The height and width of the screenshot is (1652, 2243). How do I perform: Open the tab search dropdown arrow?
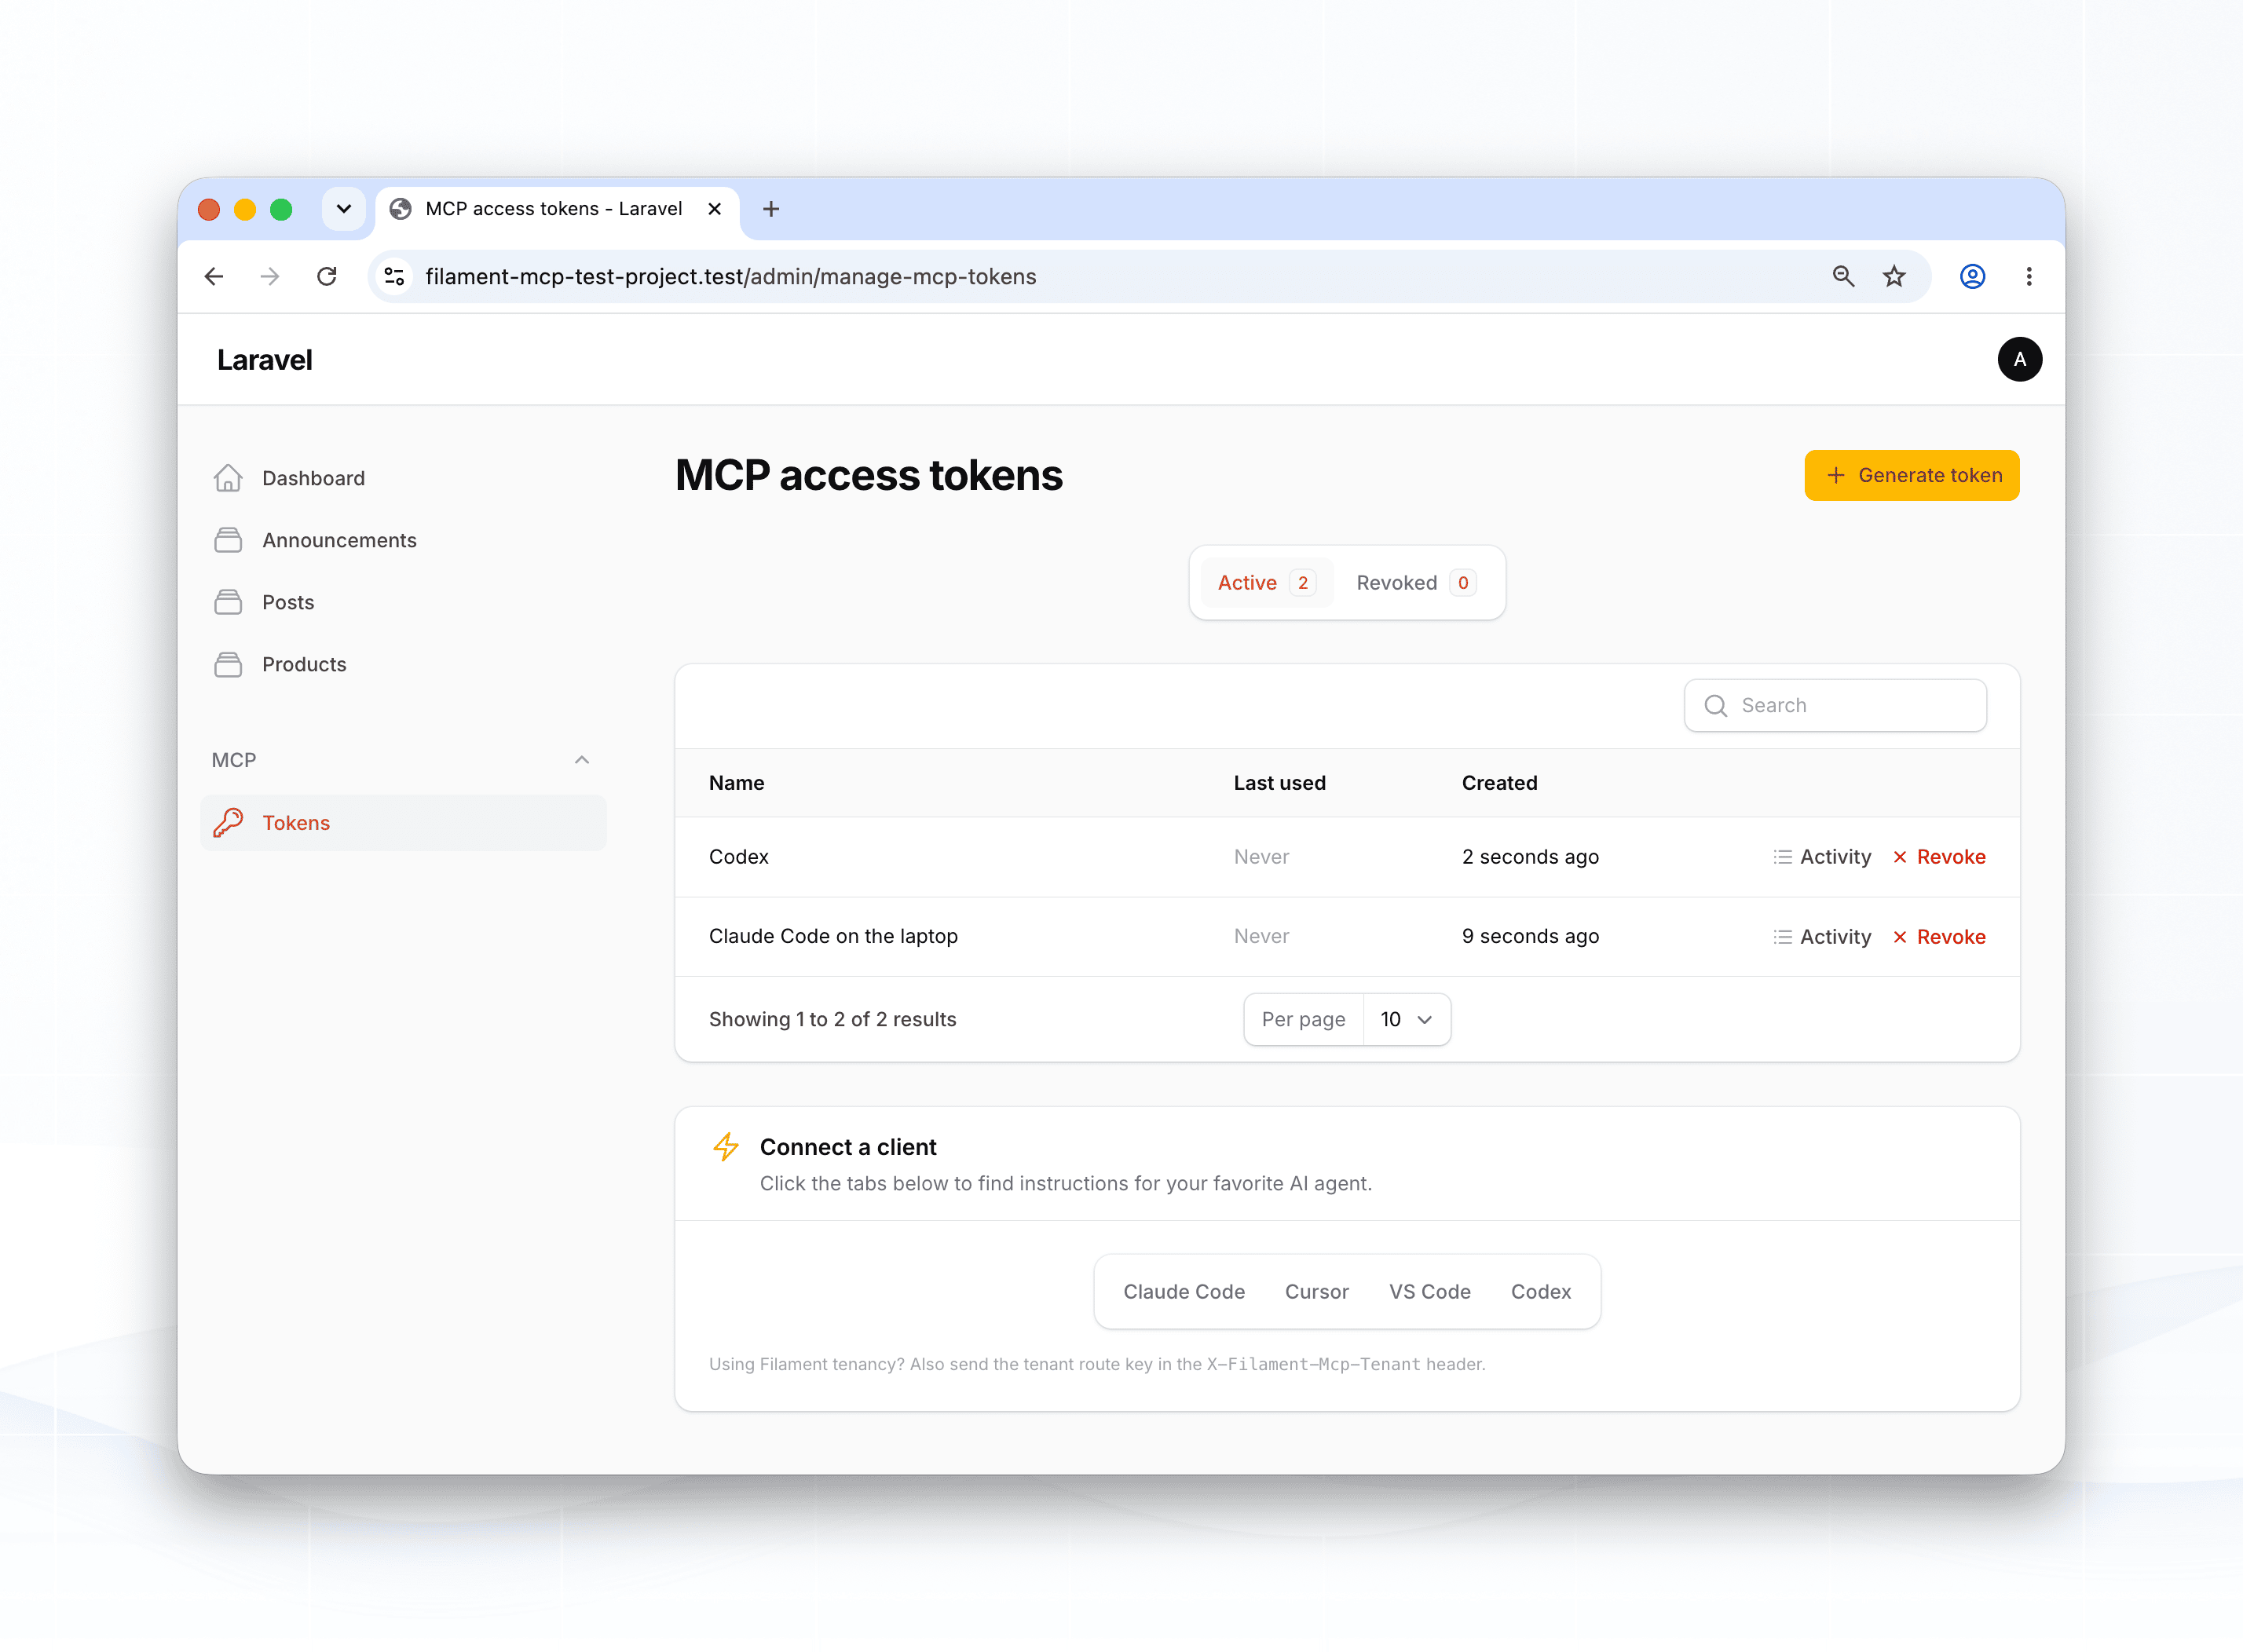coord(344,209)
